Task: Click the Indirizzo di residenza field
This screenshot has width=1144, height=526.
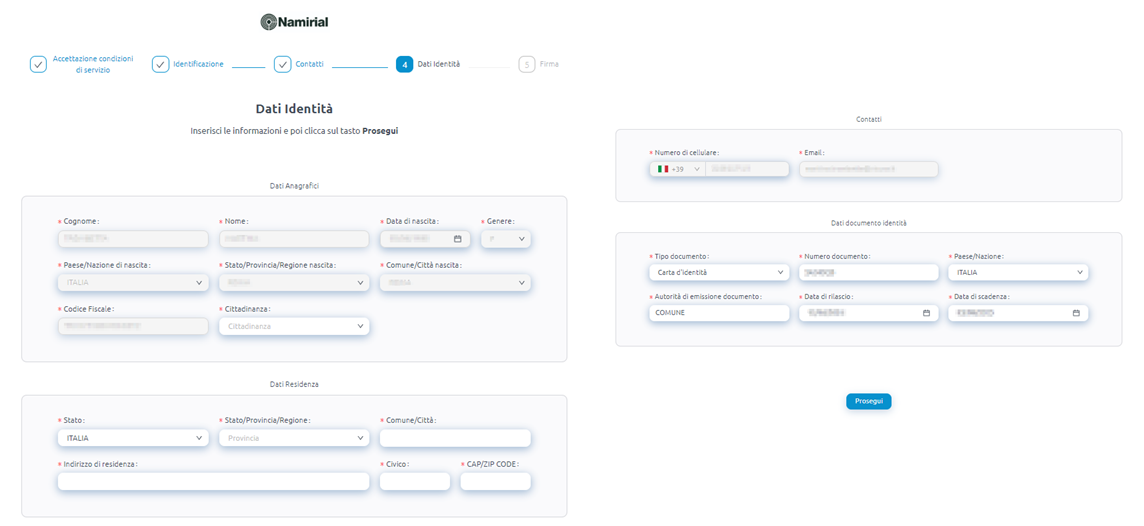Action: pyautogui.click(x=213, y=482)
